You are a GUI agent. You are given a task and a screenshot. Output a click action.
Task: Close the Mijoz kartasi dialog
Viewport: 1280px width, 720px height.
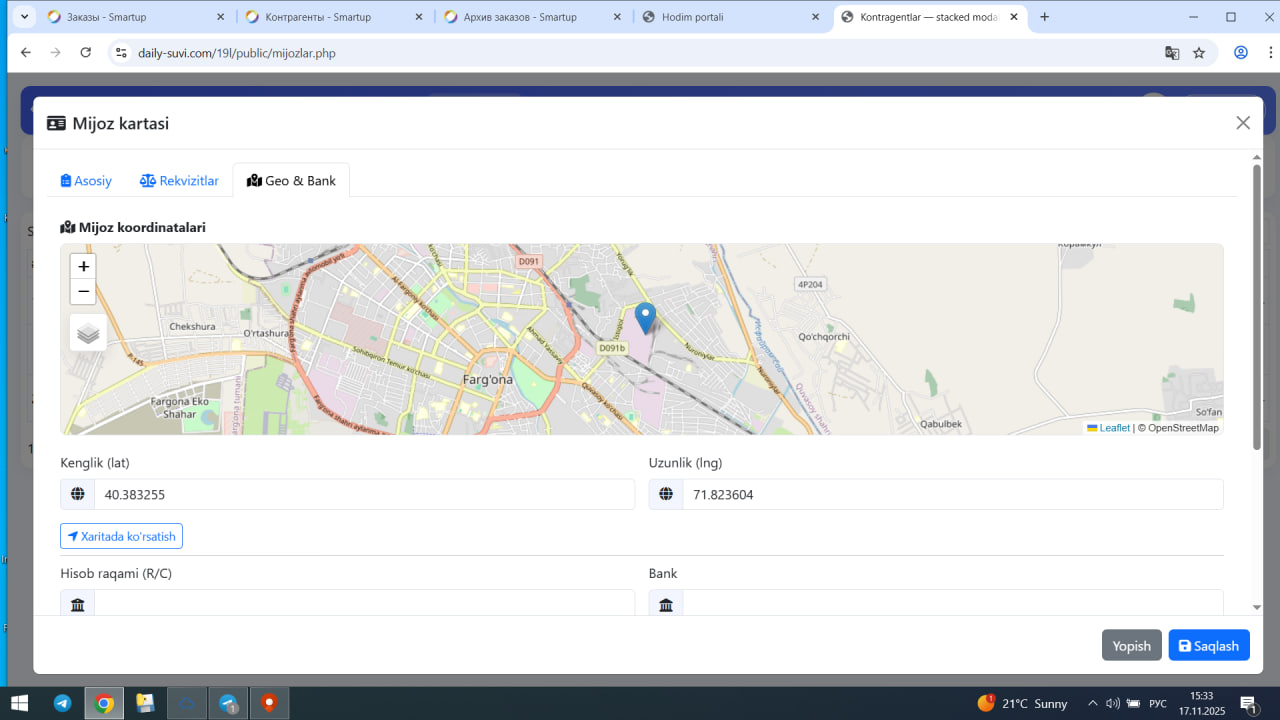[x=1243, y=123]
